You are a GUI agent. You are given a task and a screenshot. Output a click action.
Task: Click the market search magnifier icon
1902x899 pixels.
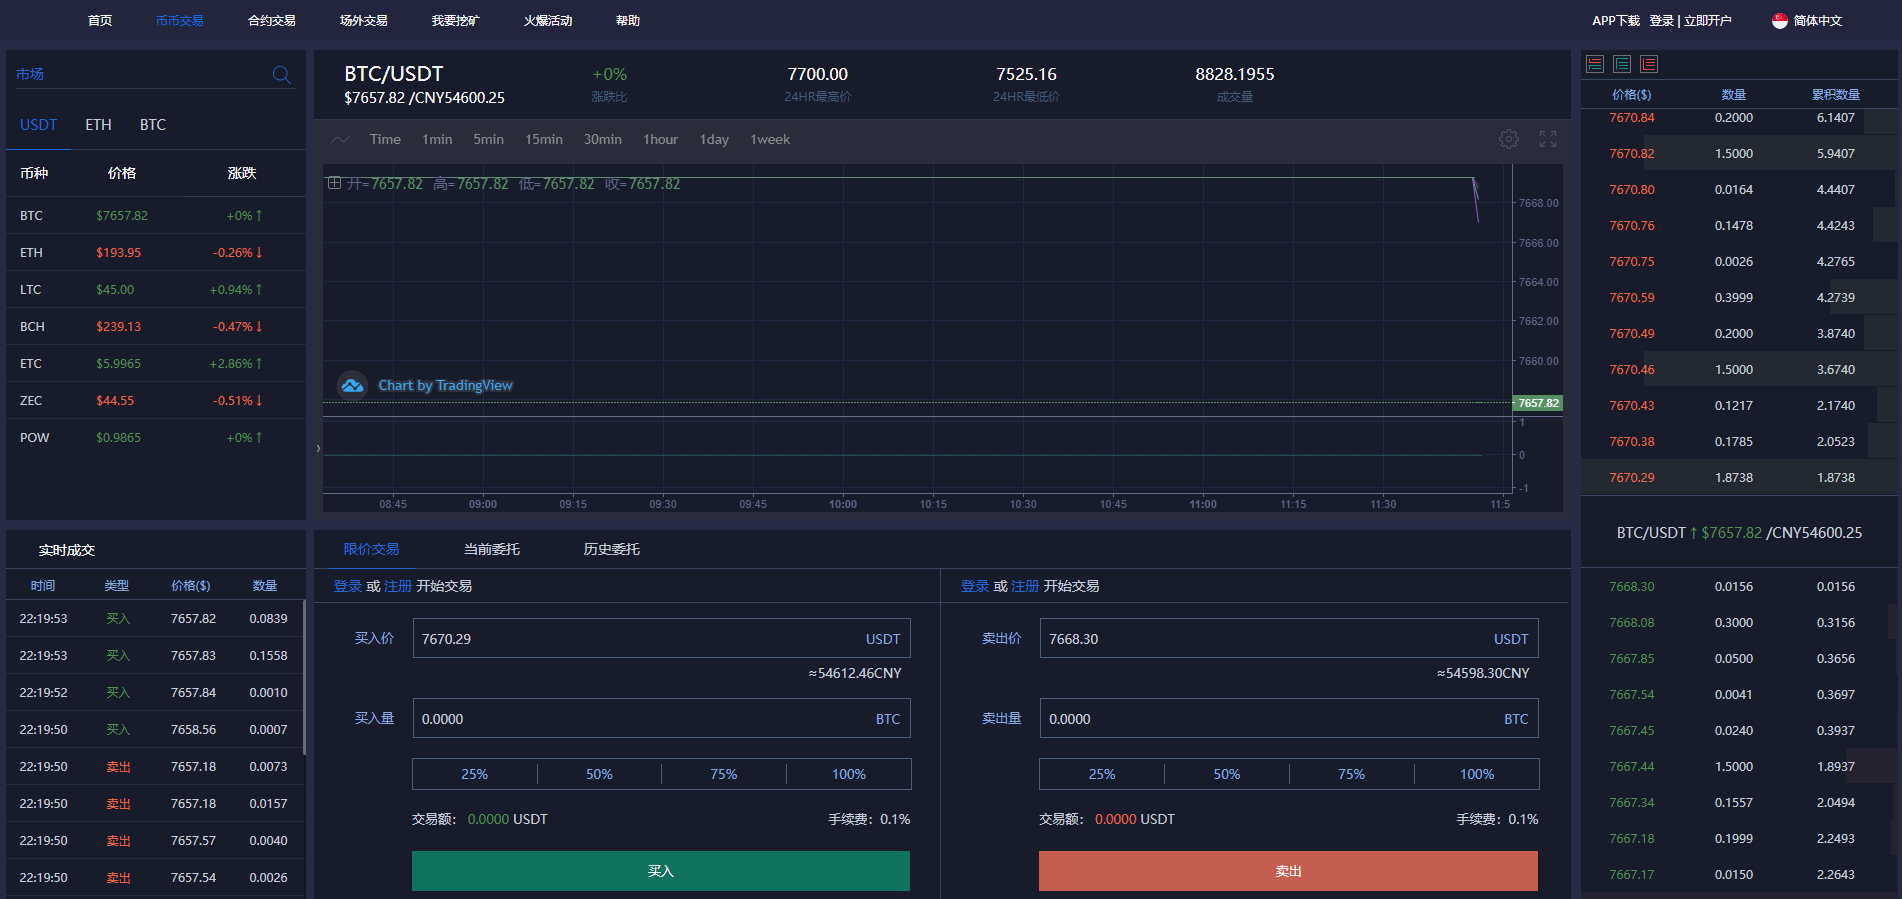pyautogui.click(x=281, y=75)
